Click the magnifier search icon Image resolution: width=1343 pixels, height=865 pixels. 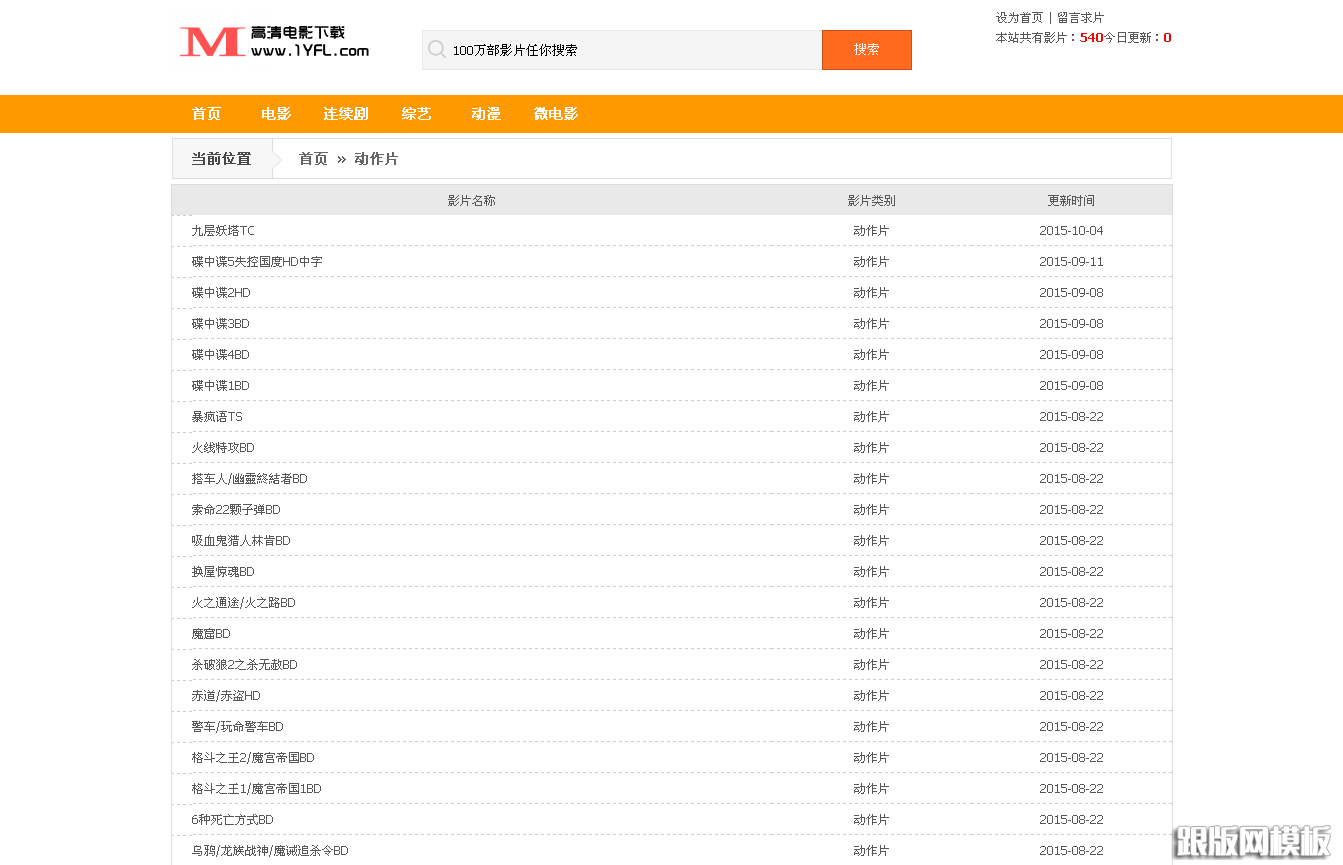pos(437,49)
